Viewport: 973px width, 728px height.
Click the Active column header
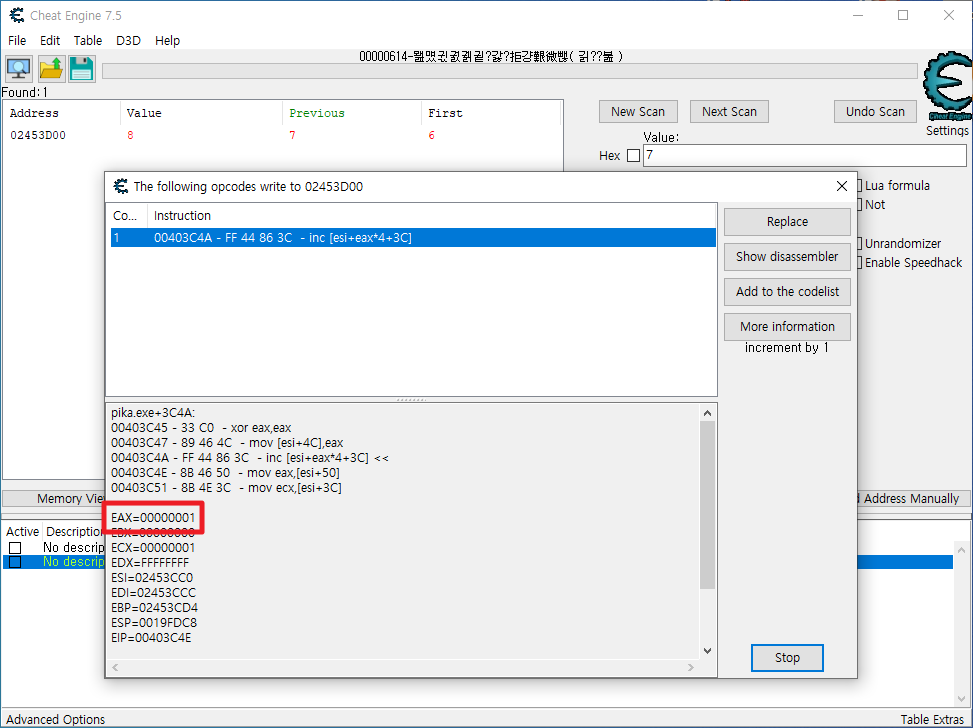22,532
